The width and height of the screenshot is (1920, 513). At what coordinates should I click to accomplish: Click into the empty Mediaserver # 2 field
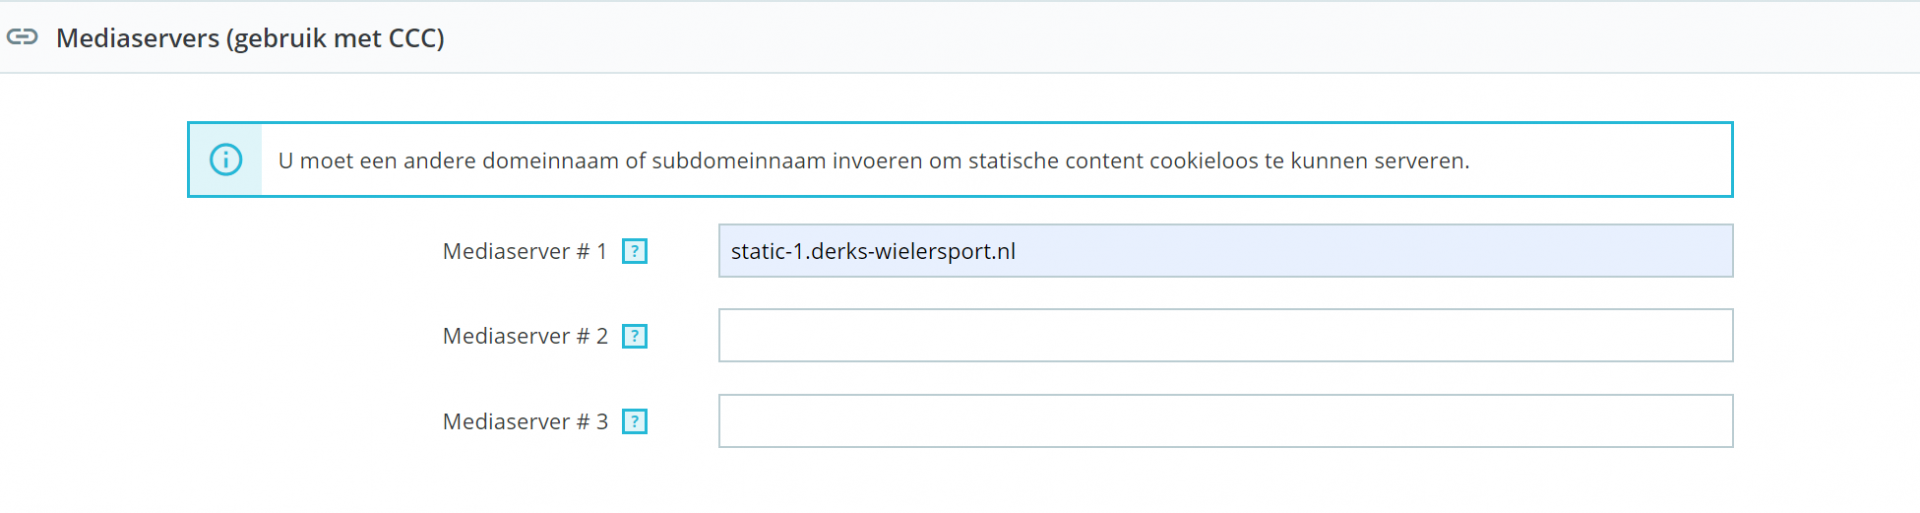[x=1225, y=336]
